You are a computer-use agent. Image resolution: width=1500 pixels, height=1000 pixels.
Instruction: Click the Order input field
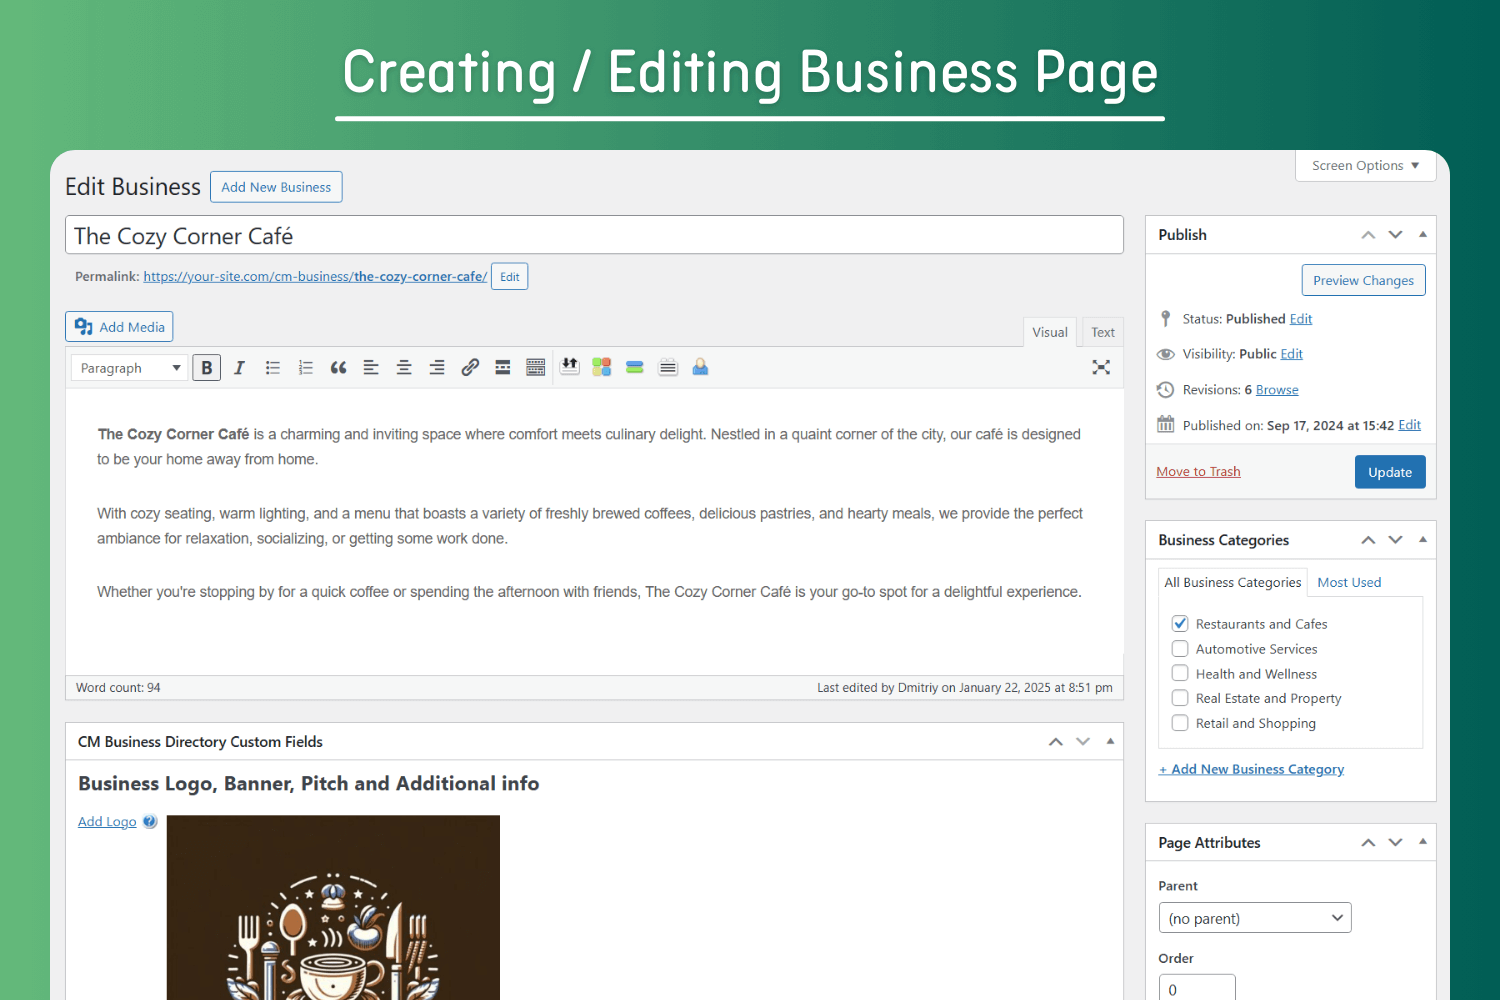(x=1197, y=988)
